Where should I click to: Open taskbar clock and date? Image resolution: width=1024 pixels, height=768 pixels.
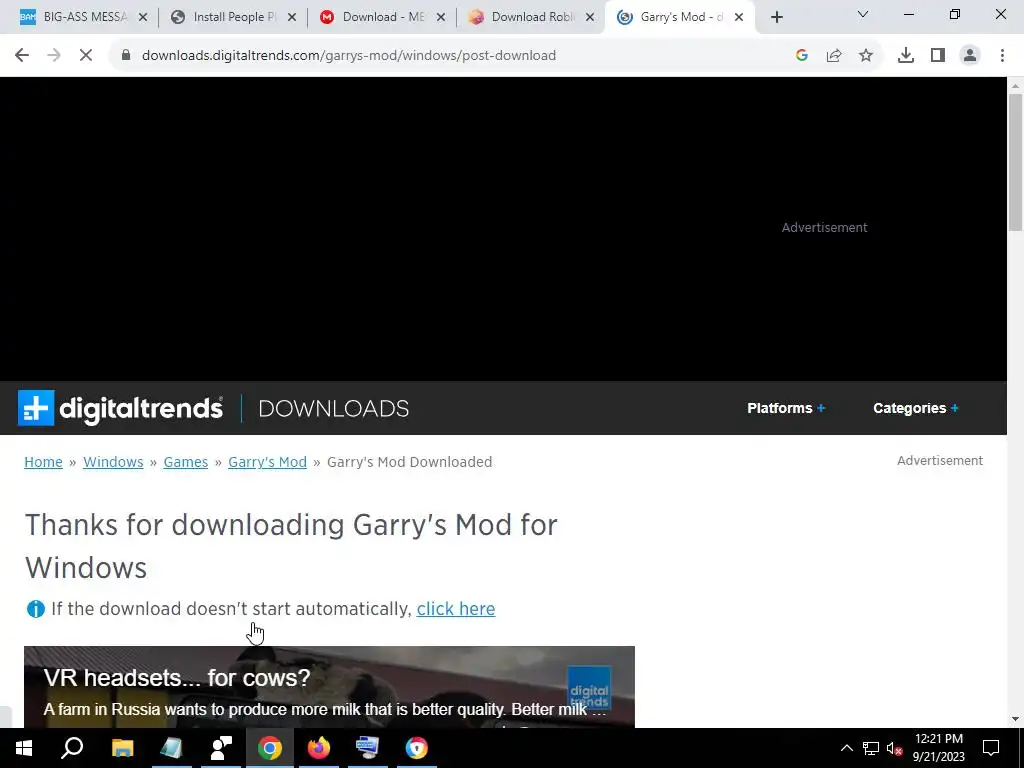(x=938, y=748)
